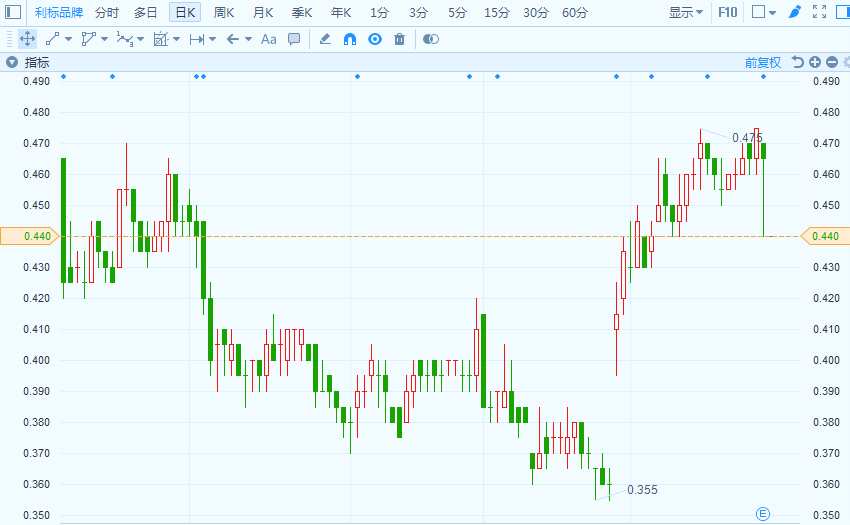Select the polygon channel drawing tool
Viewport: 850px width, 525px height.
tap(88, 39)
